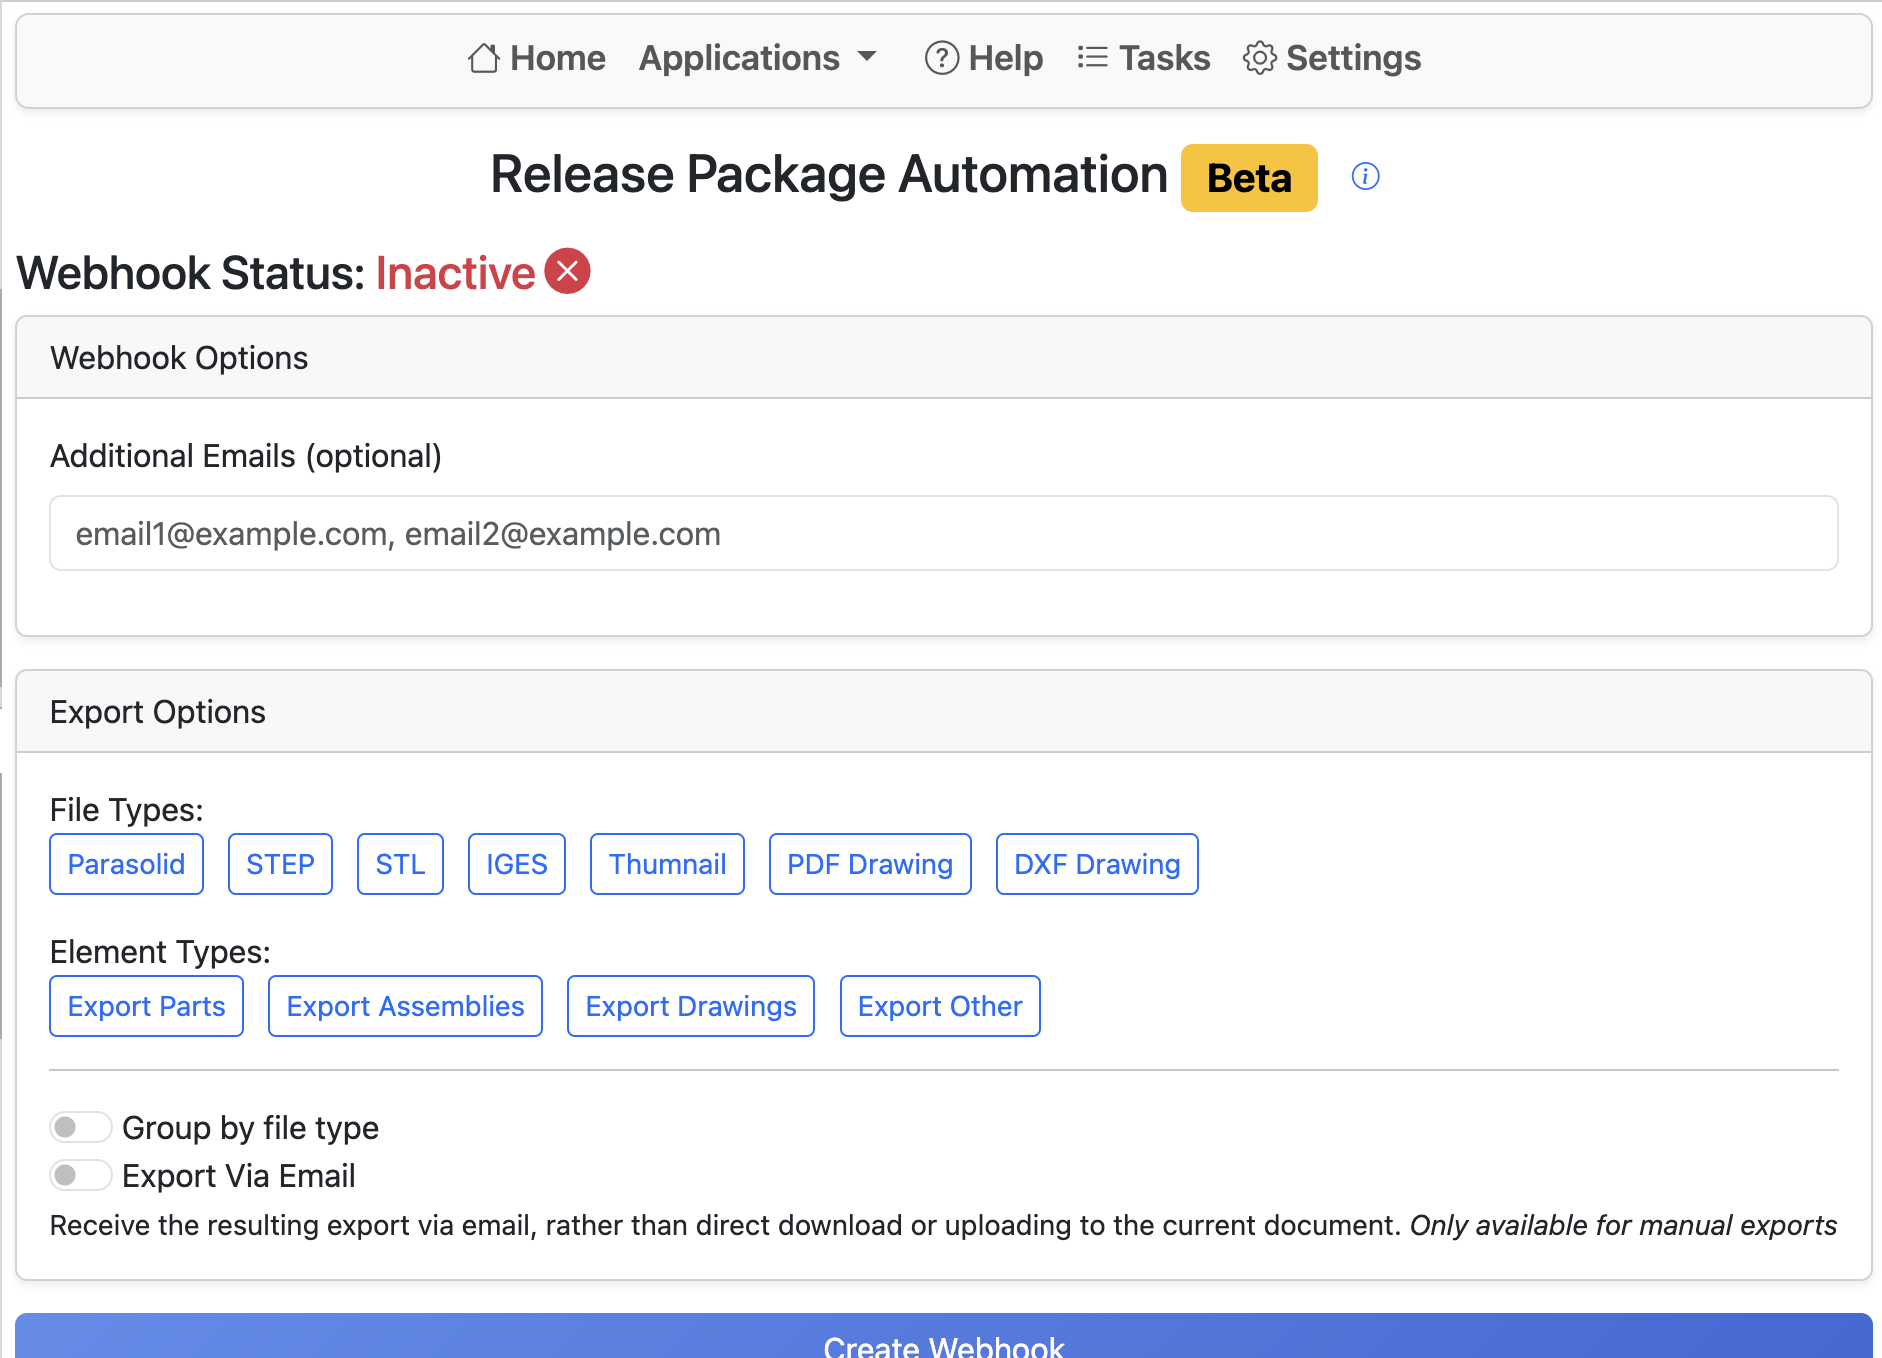Enable Export Via Email
This screenshot has width=1882, height=1358.
pyautogui.click(x=80, y=1174)
